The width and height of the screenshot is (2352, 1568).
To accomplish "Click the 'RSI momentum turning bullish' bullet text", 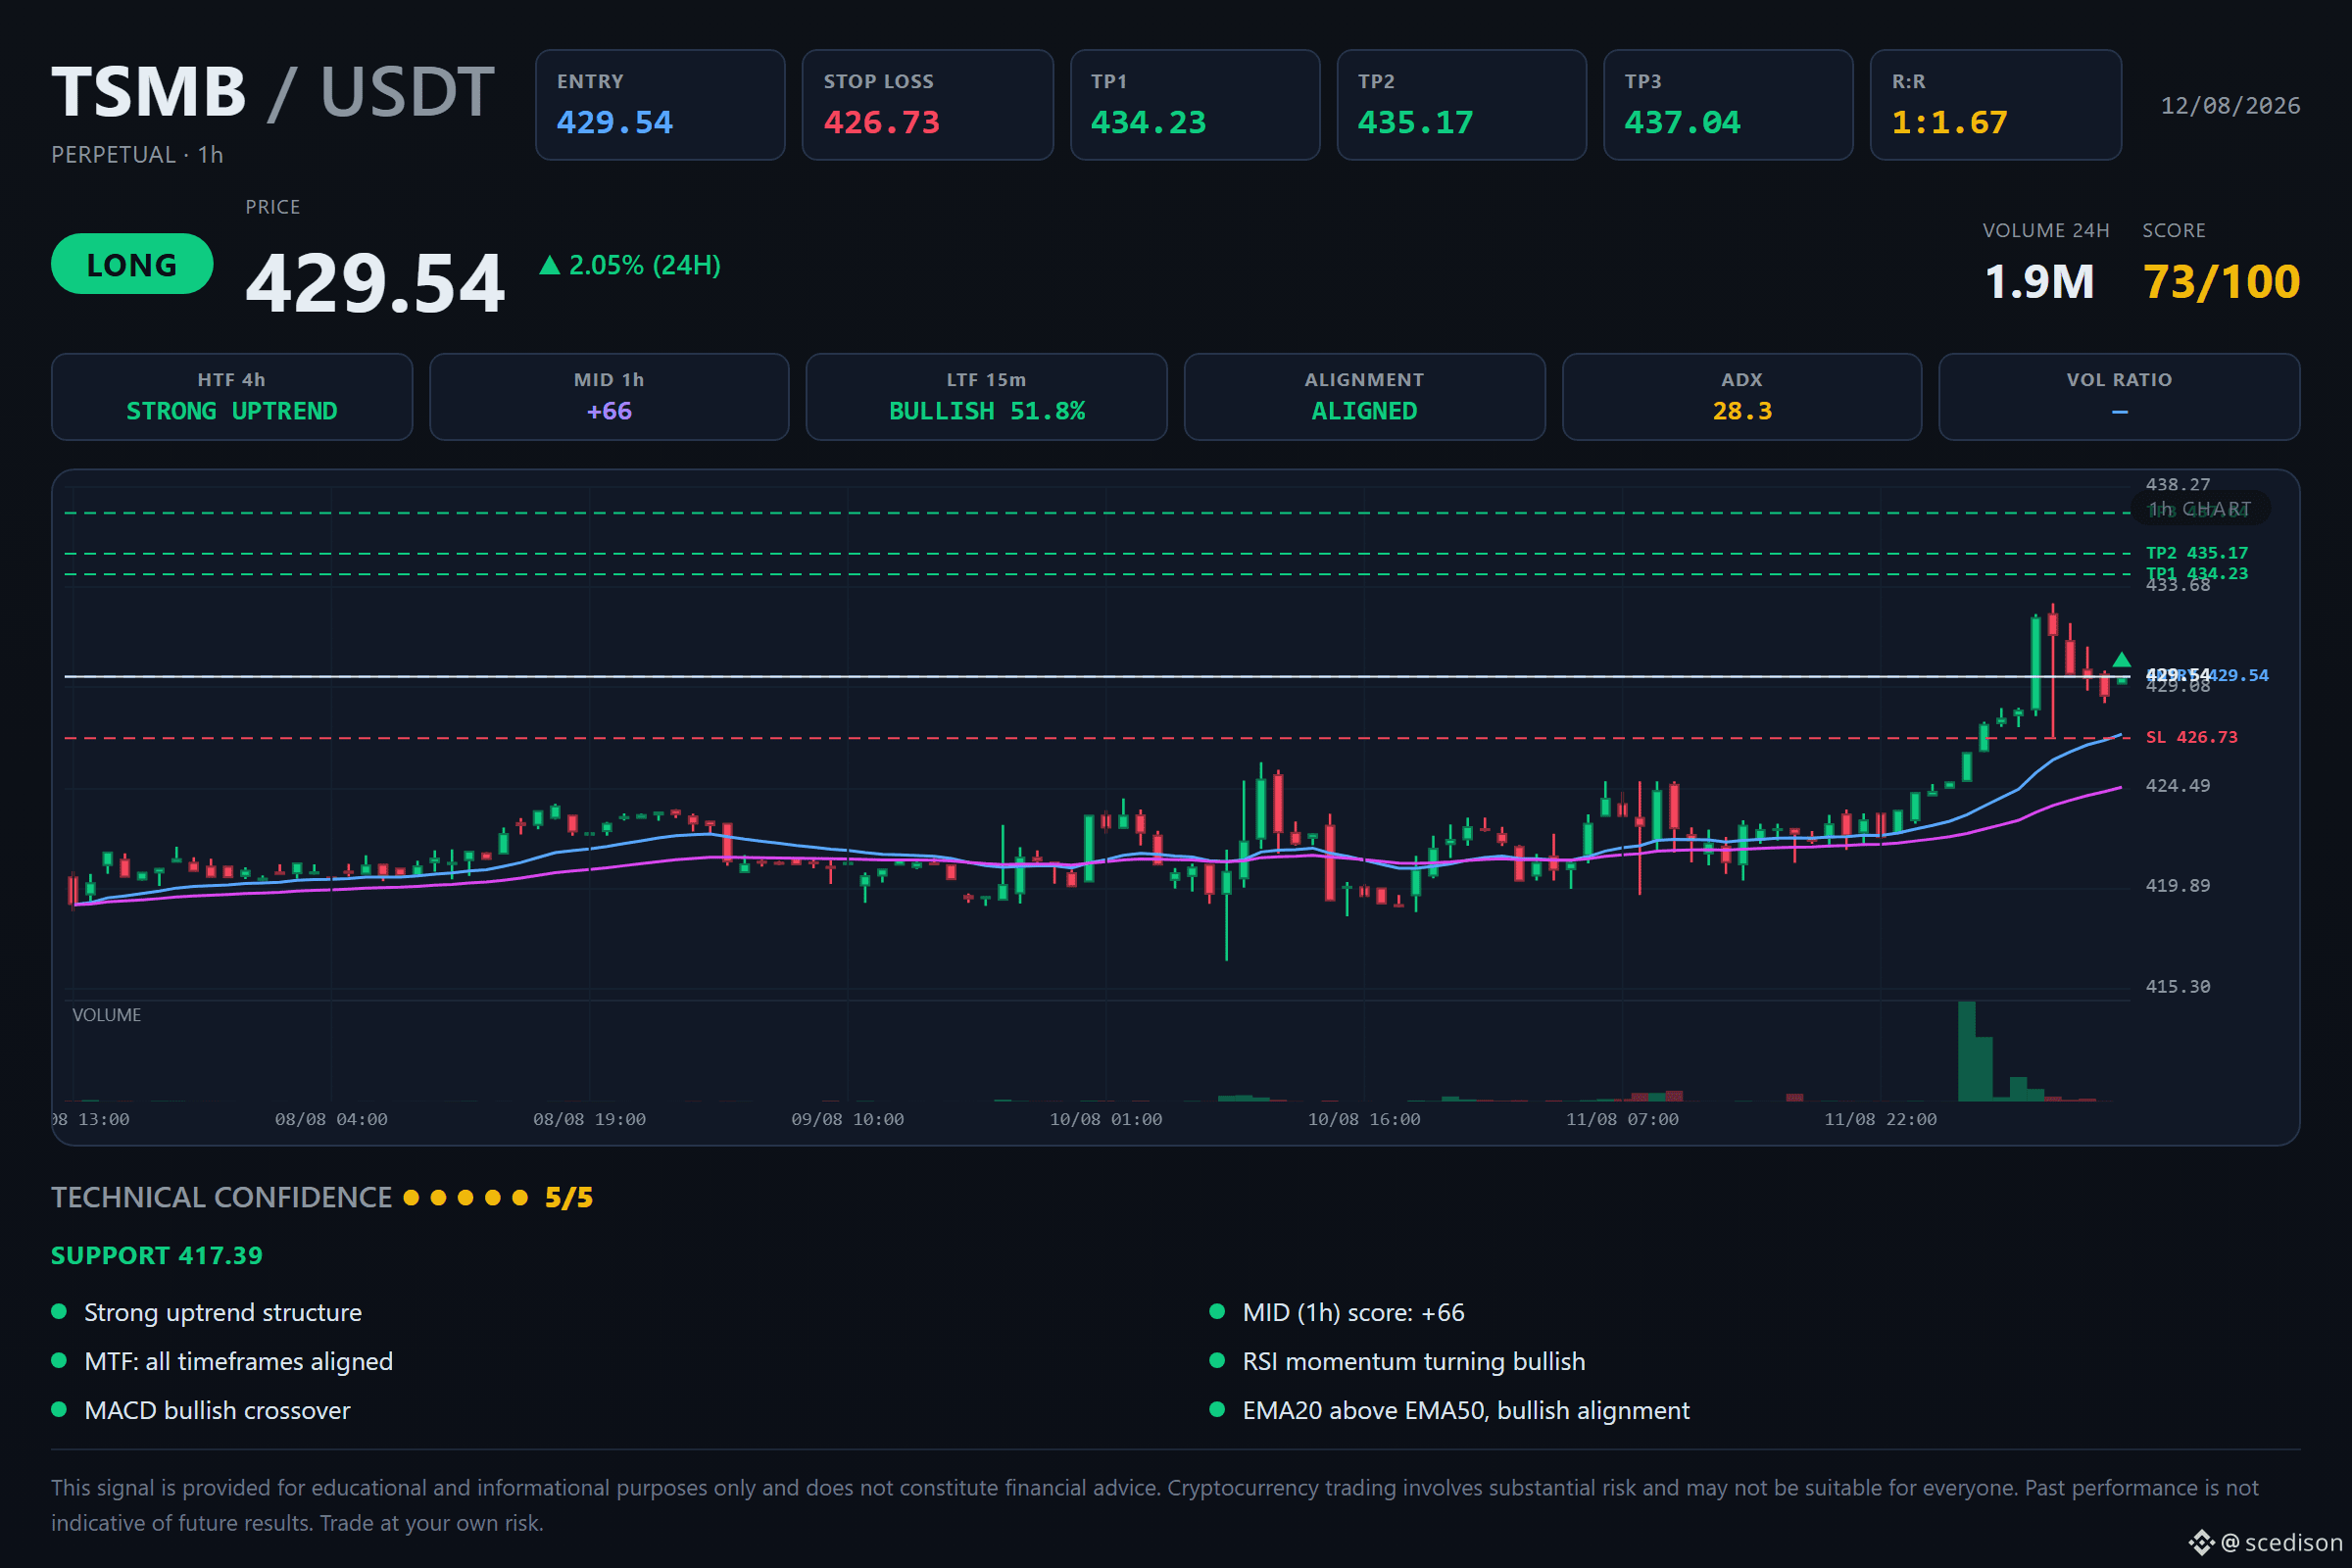I will (1414, 1362).
